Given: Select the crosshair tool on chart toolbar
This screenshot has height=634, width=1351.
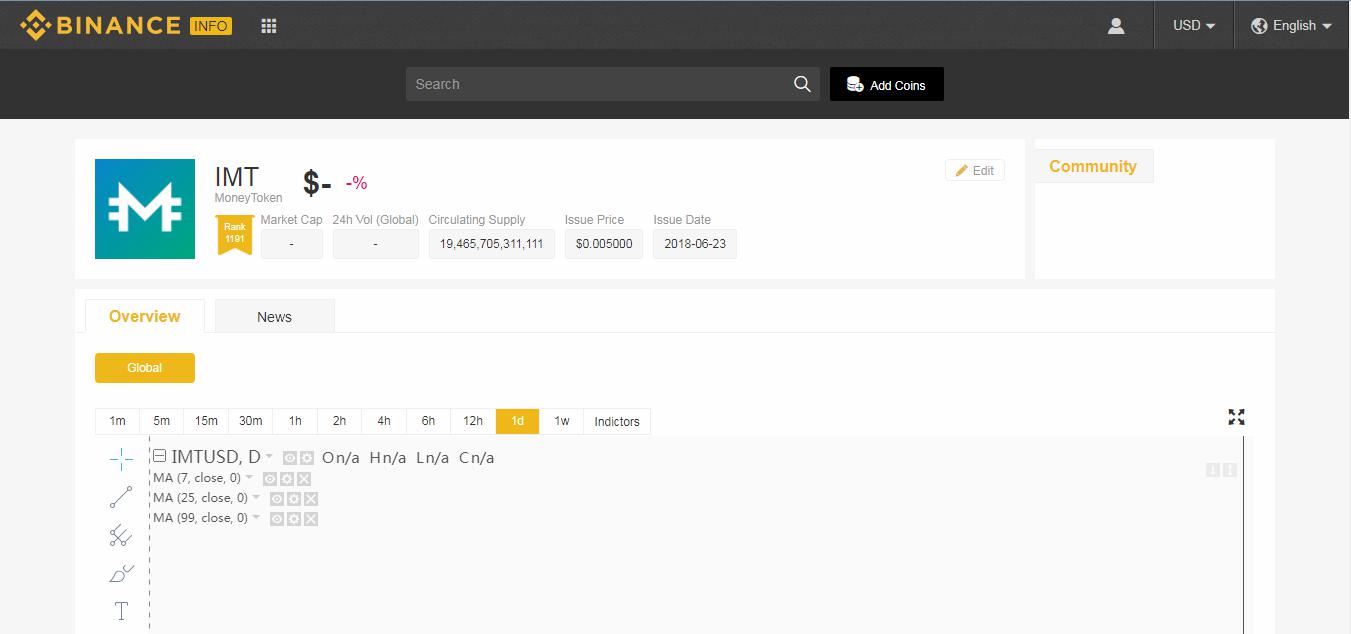Looking at the screenshot, I should [x=120, y=458].
